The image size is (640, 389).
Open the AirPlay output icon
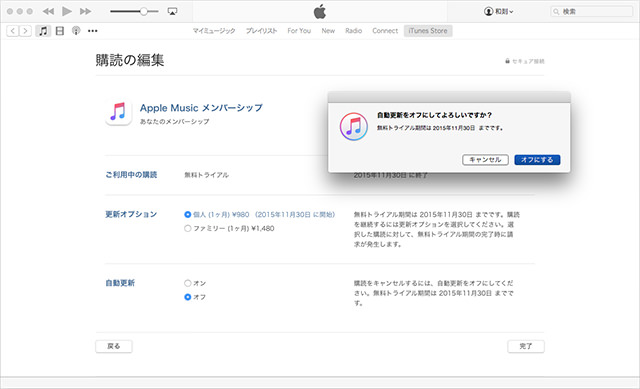[x=172, y=11]
